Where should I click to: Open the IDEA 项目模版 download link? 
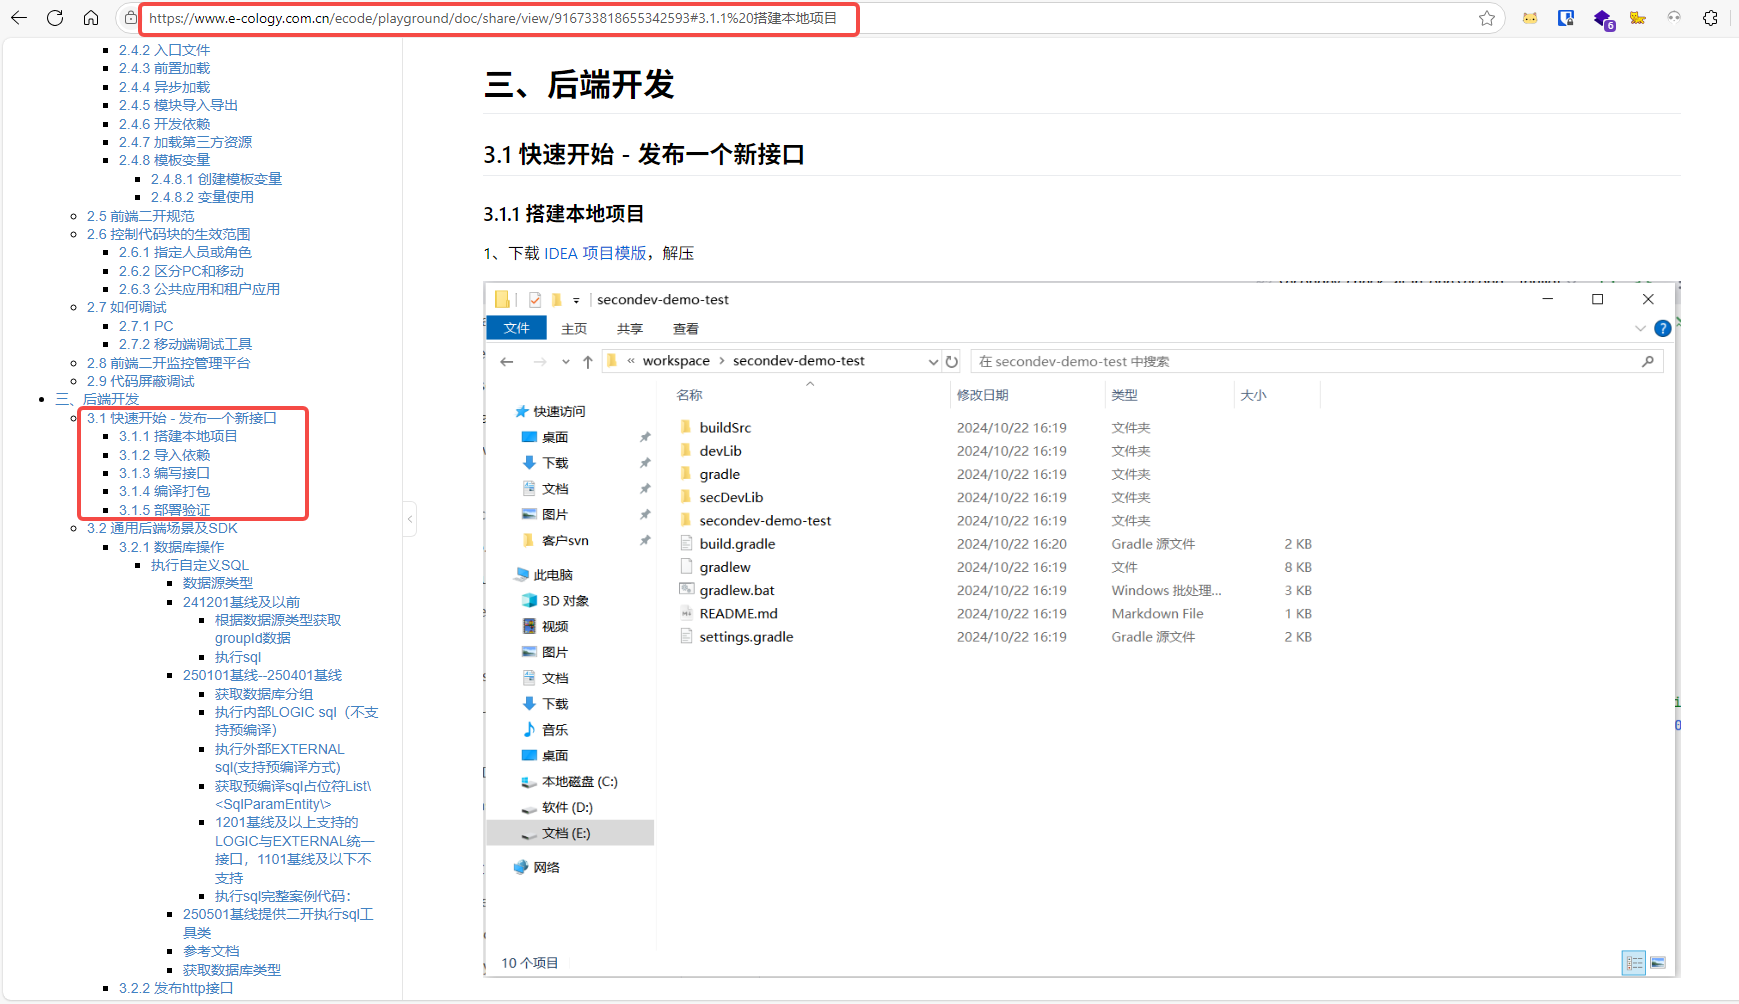coord(595,254)
